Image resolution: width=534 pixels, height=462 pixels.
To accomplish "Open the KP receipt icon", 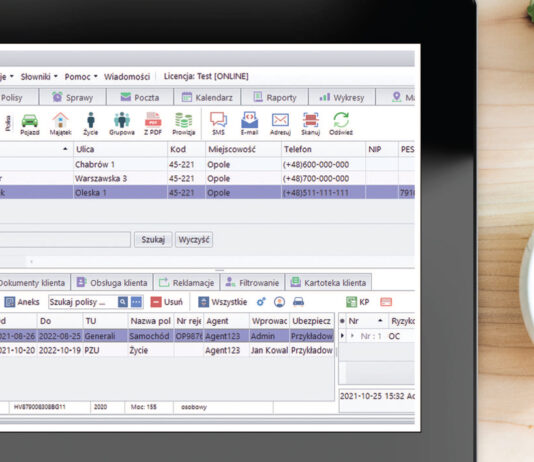I will pyautogui.click(x=358, y=302).
